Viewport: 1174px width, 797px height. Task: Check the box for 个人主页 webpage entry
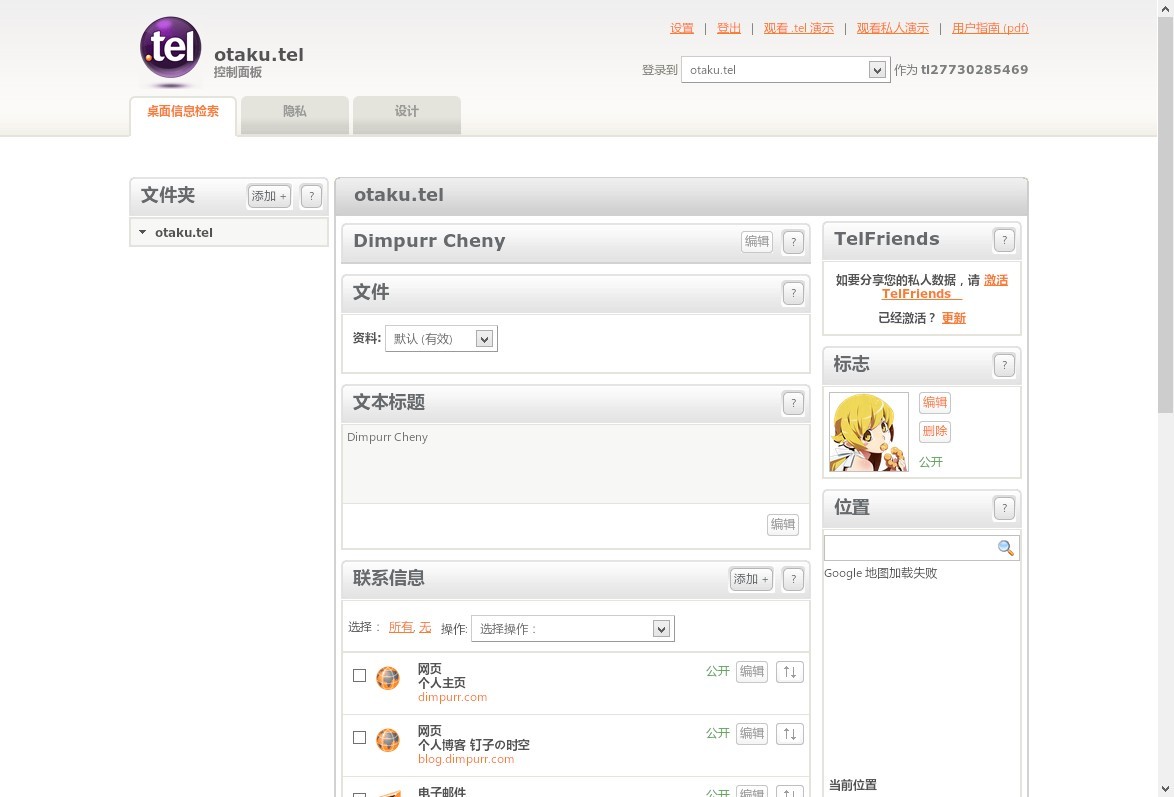coord(360,676)
